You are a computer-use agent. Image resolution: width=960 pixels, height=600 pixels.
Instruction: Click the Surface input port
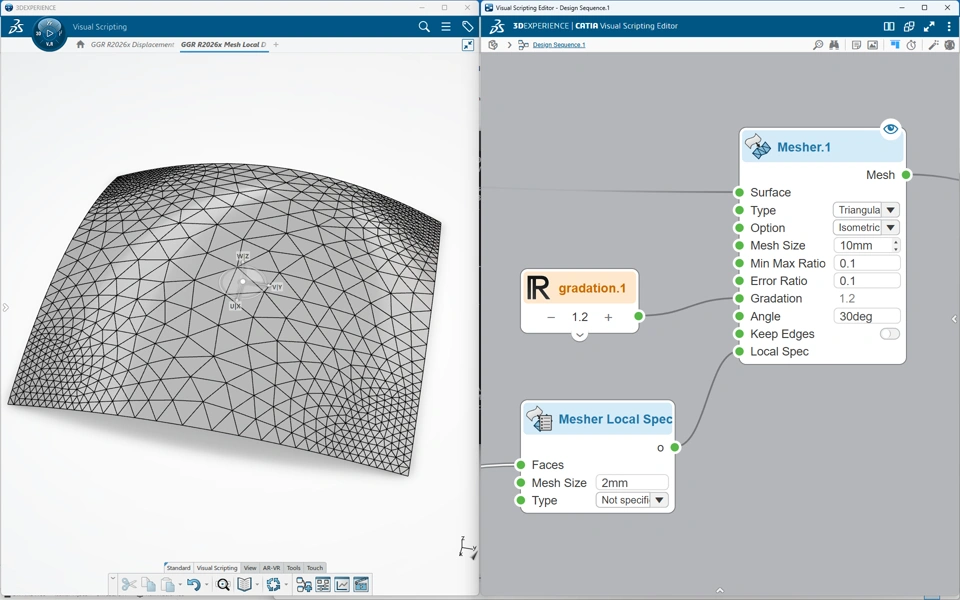click(739, 192)
